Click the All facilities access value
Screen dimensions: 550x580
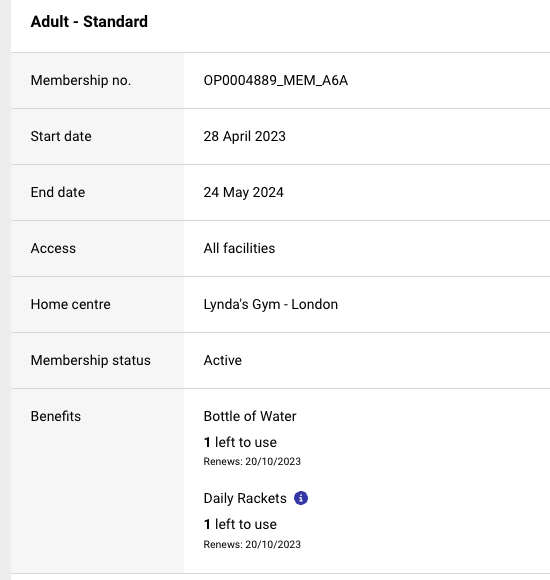coord(239,248)
